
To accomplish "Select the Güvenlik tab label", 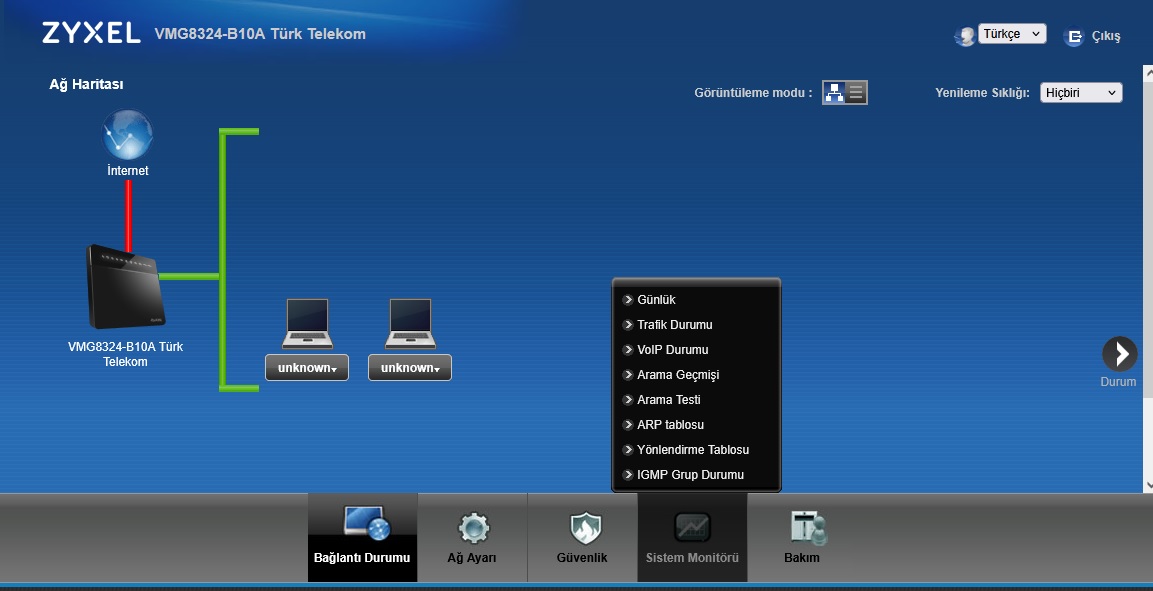I will tap(582, 558).
